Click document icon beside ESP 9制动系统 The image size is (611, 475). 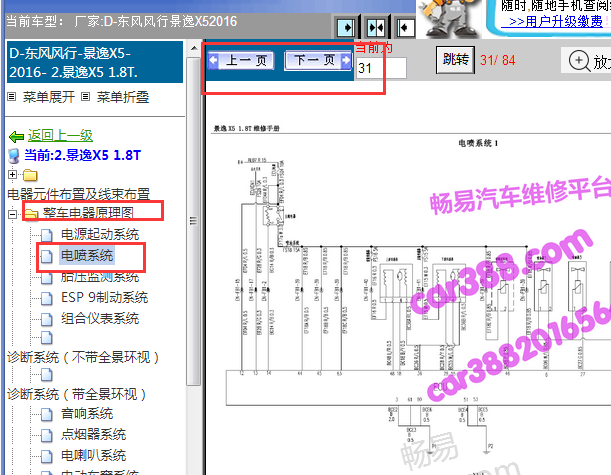[47, 298]
